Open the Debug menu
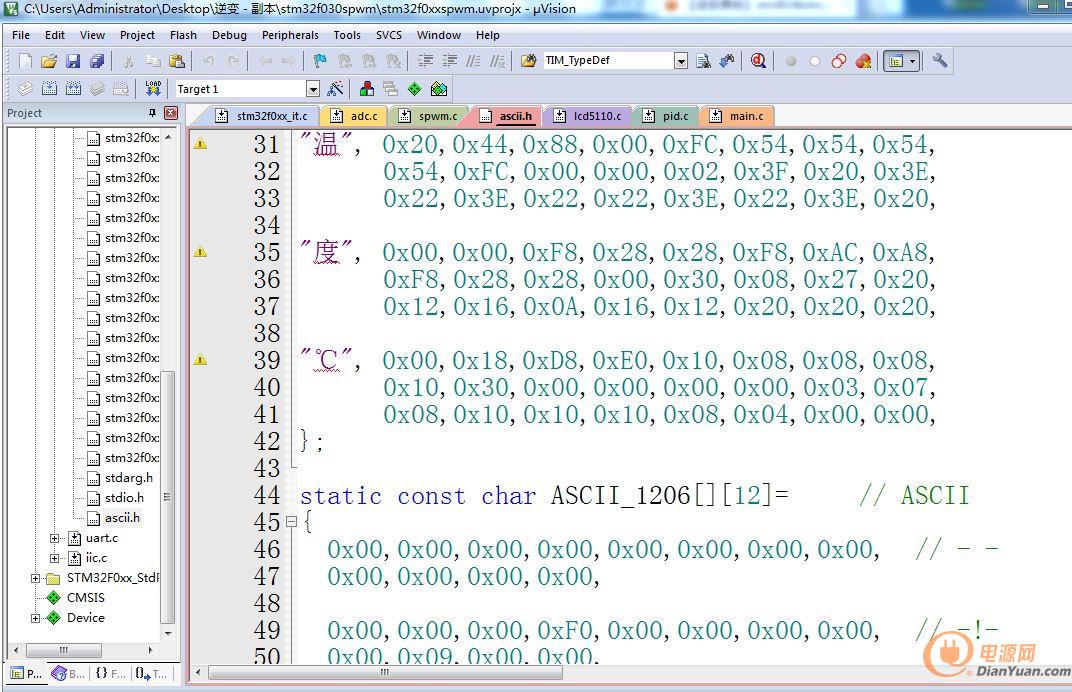 point(229,35)
